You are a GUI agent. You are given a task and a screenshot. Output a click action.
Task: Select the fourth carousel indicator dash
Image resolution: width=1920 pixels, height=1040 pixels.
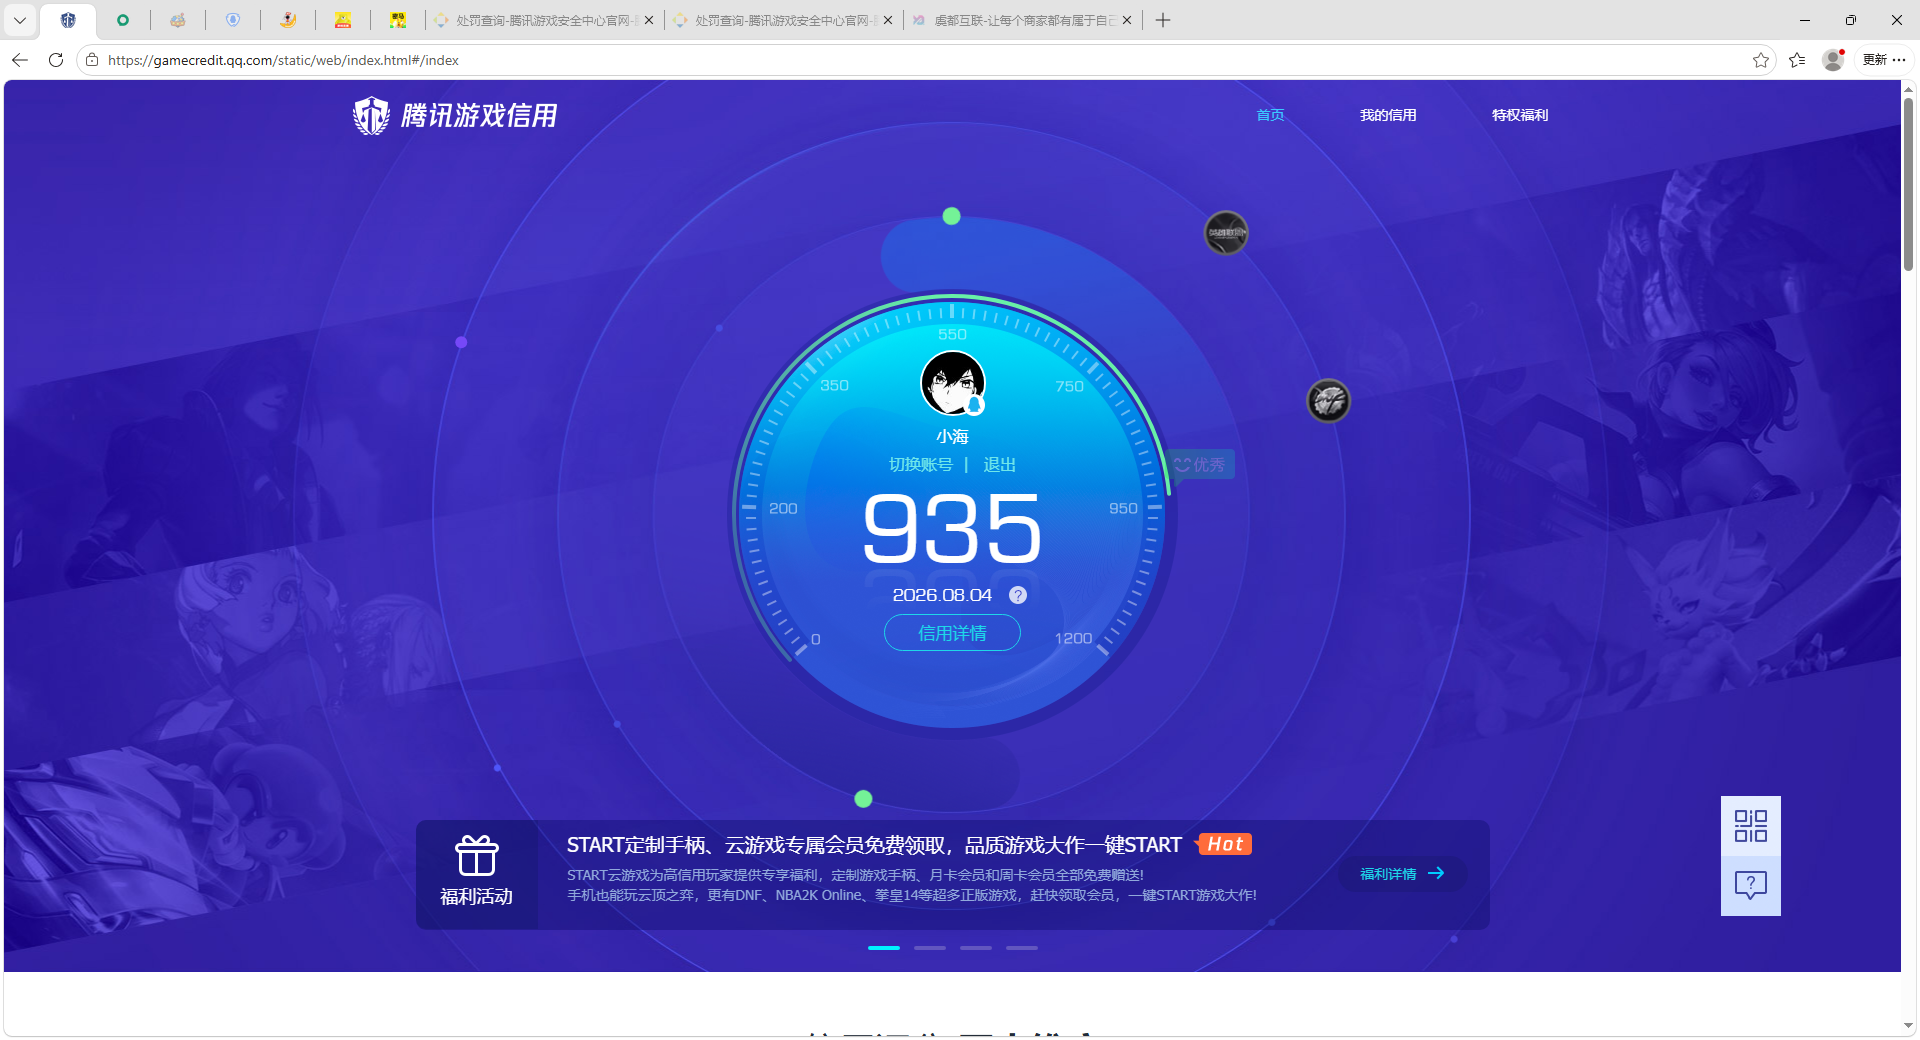click(x=1022, y=948)
